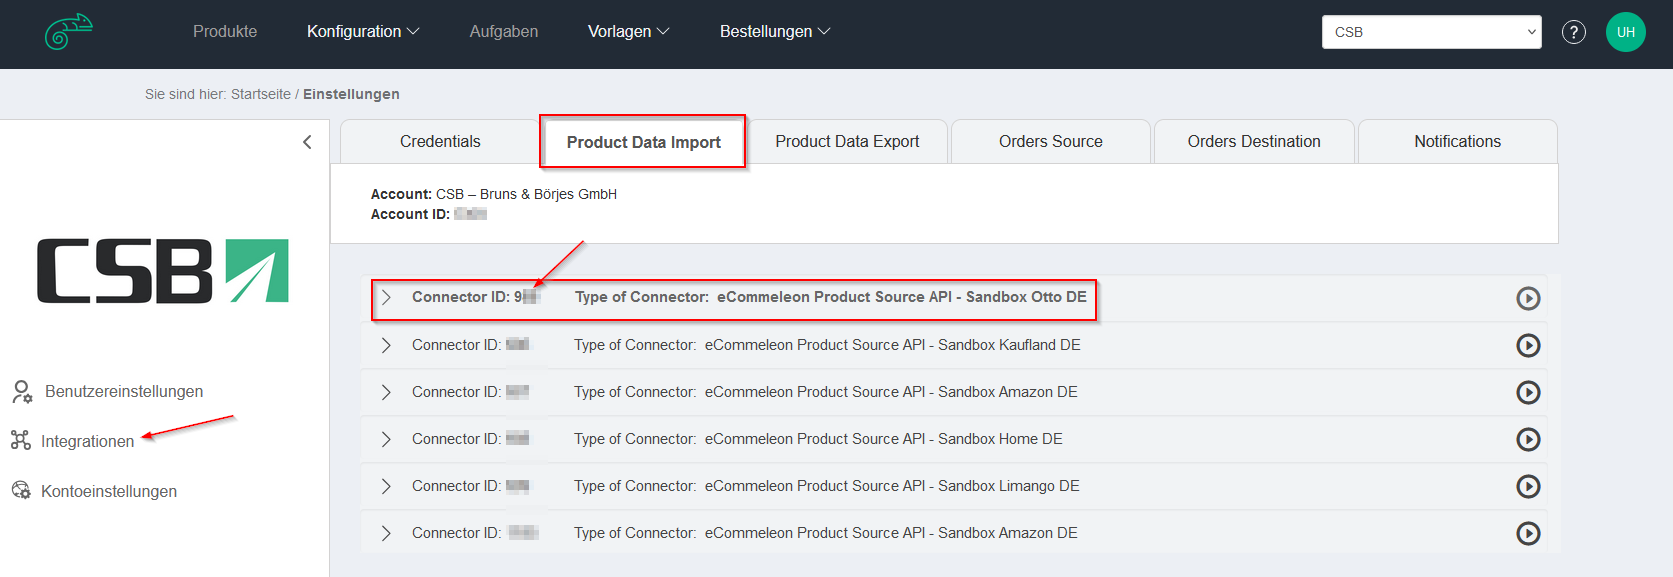This screenshot has height=577, width=1673.
Task: Click the CSB company logo in the sidebar
Action: (163, 270)
